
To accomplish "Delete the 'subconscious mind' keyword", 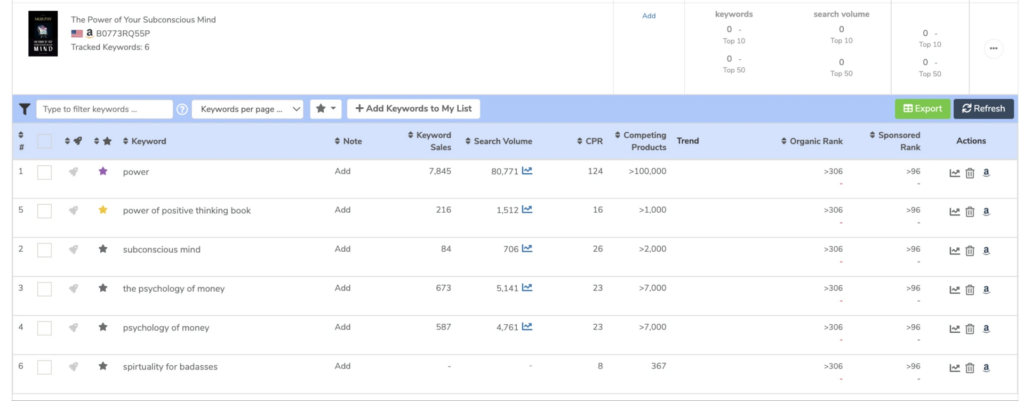I will [970, 250].
